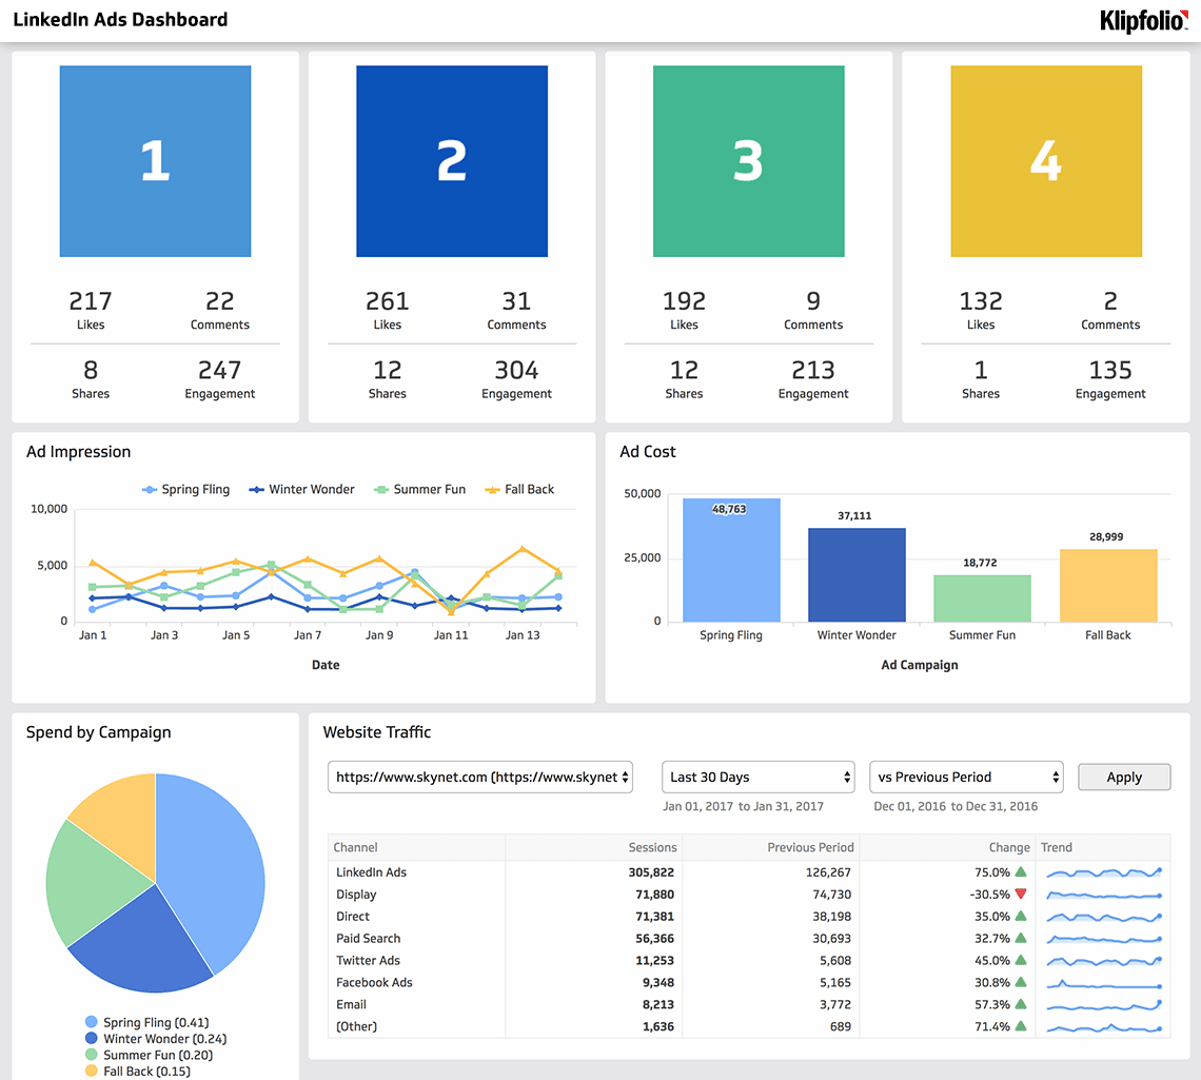Viewport: 1201px width, 1080px height.
Task: Click the green increase arrow for LinkedIn Ads
Action: pyautogui.click(x=1022, y=872)
